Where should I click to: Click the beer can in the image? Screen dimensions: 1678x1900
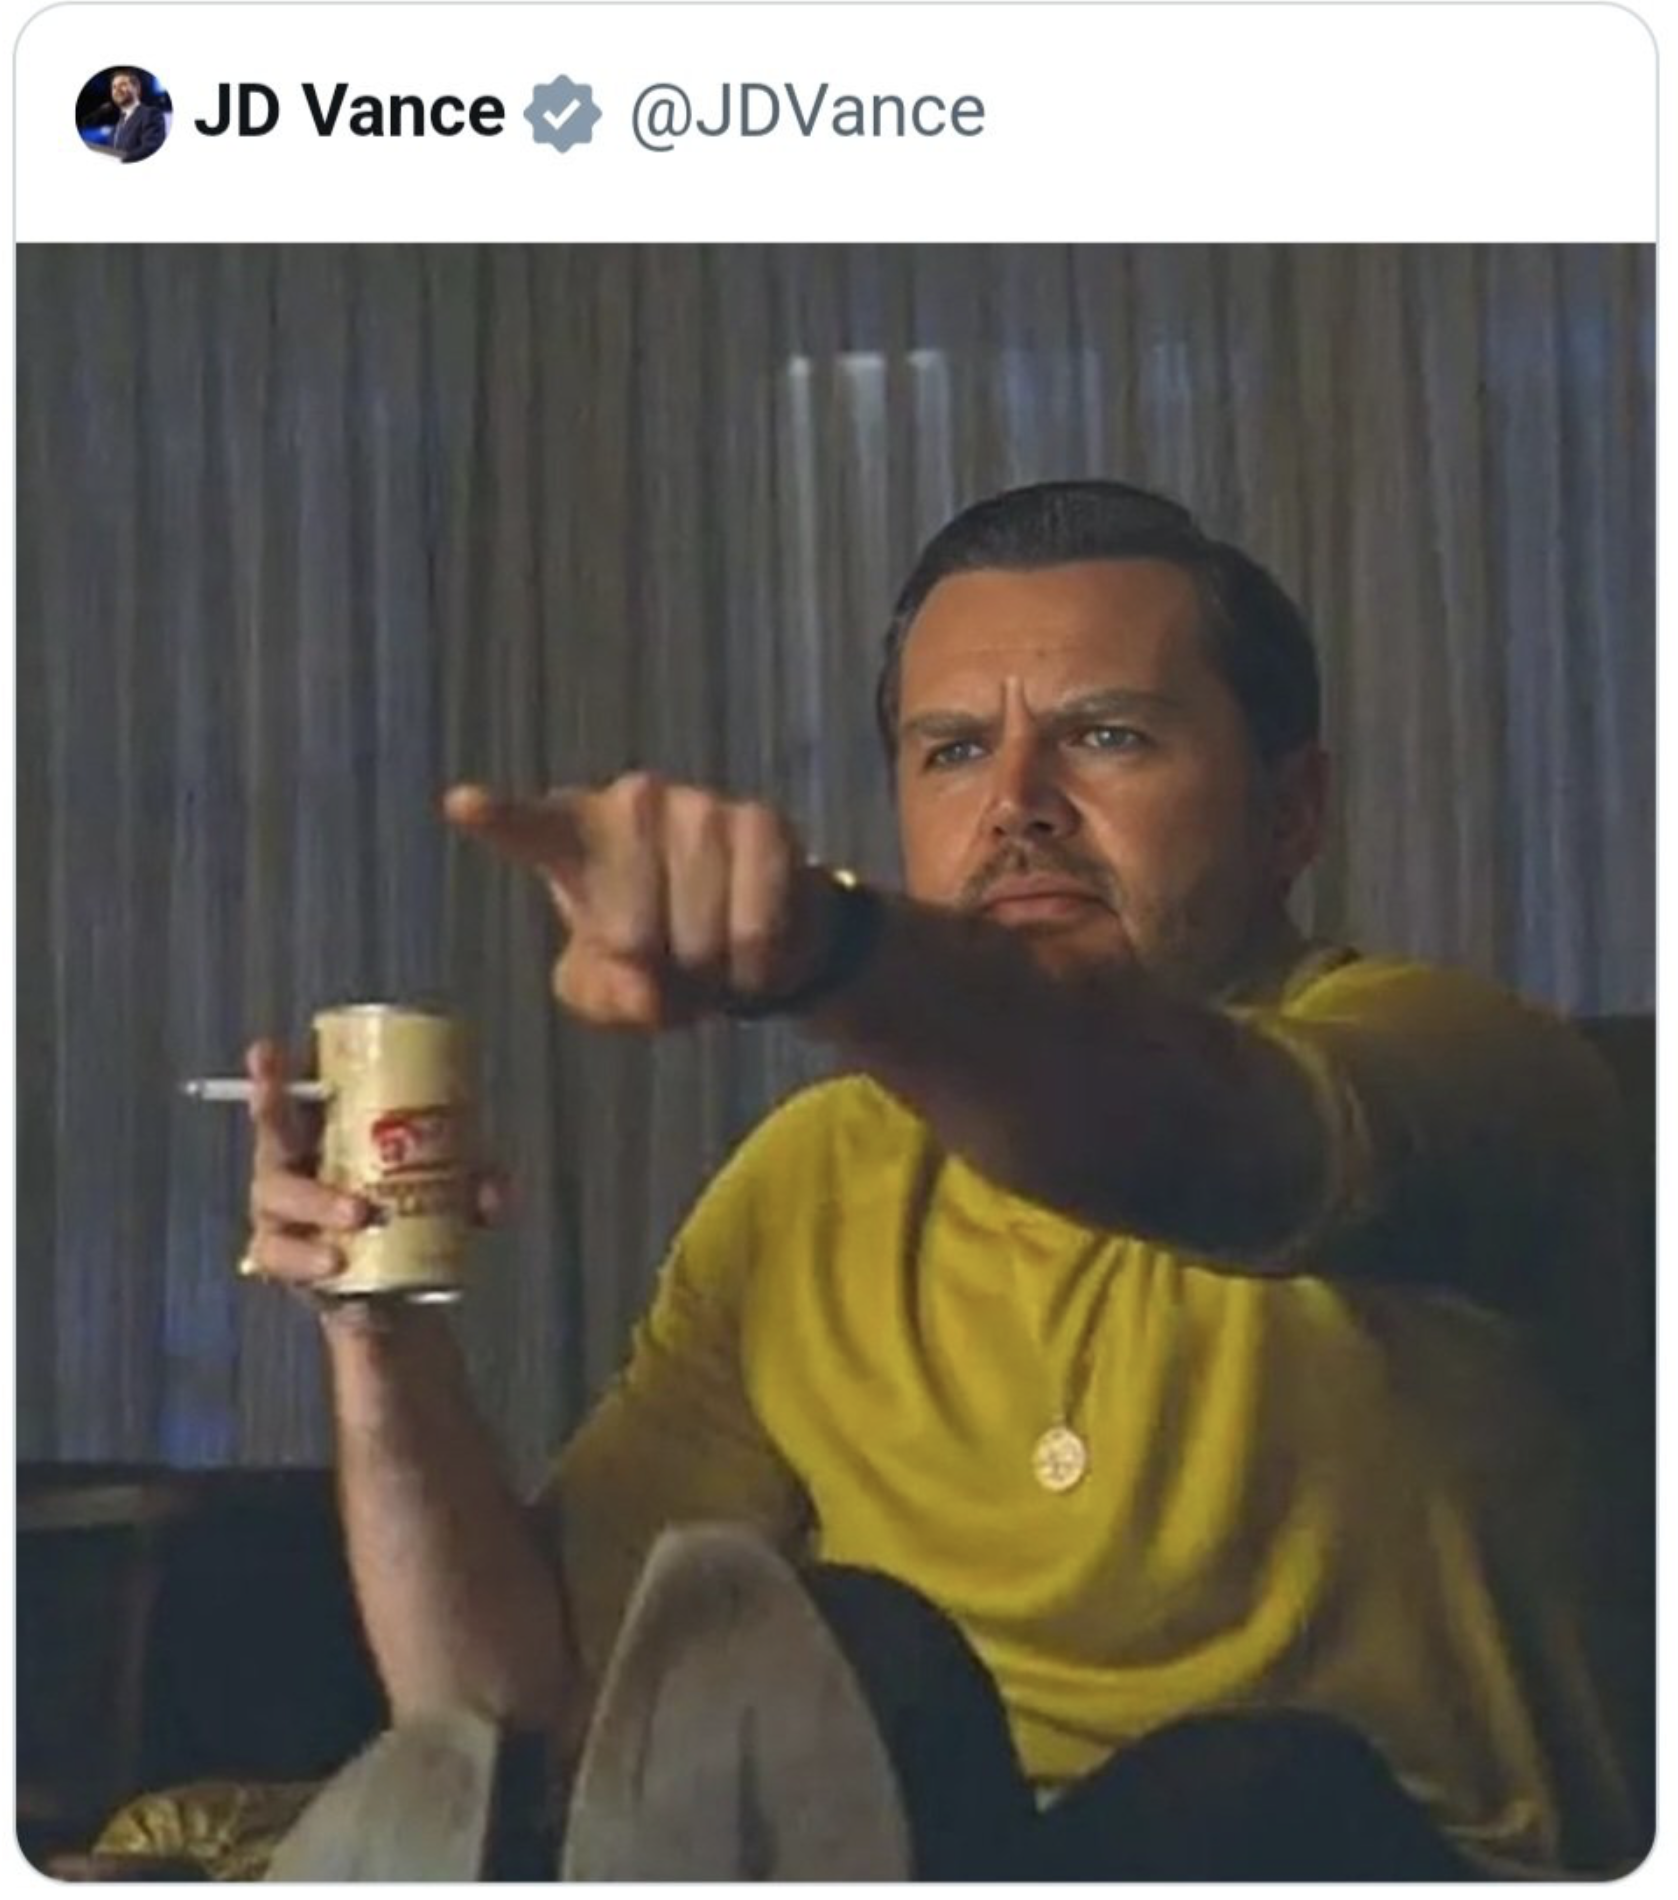tap(396, 1154)
